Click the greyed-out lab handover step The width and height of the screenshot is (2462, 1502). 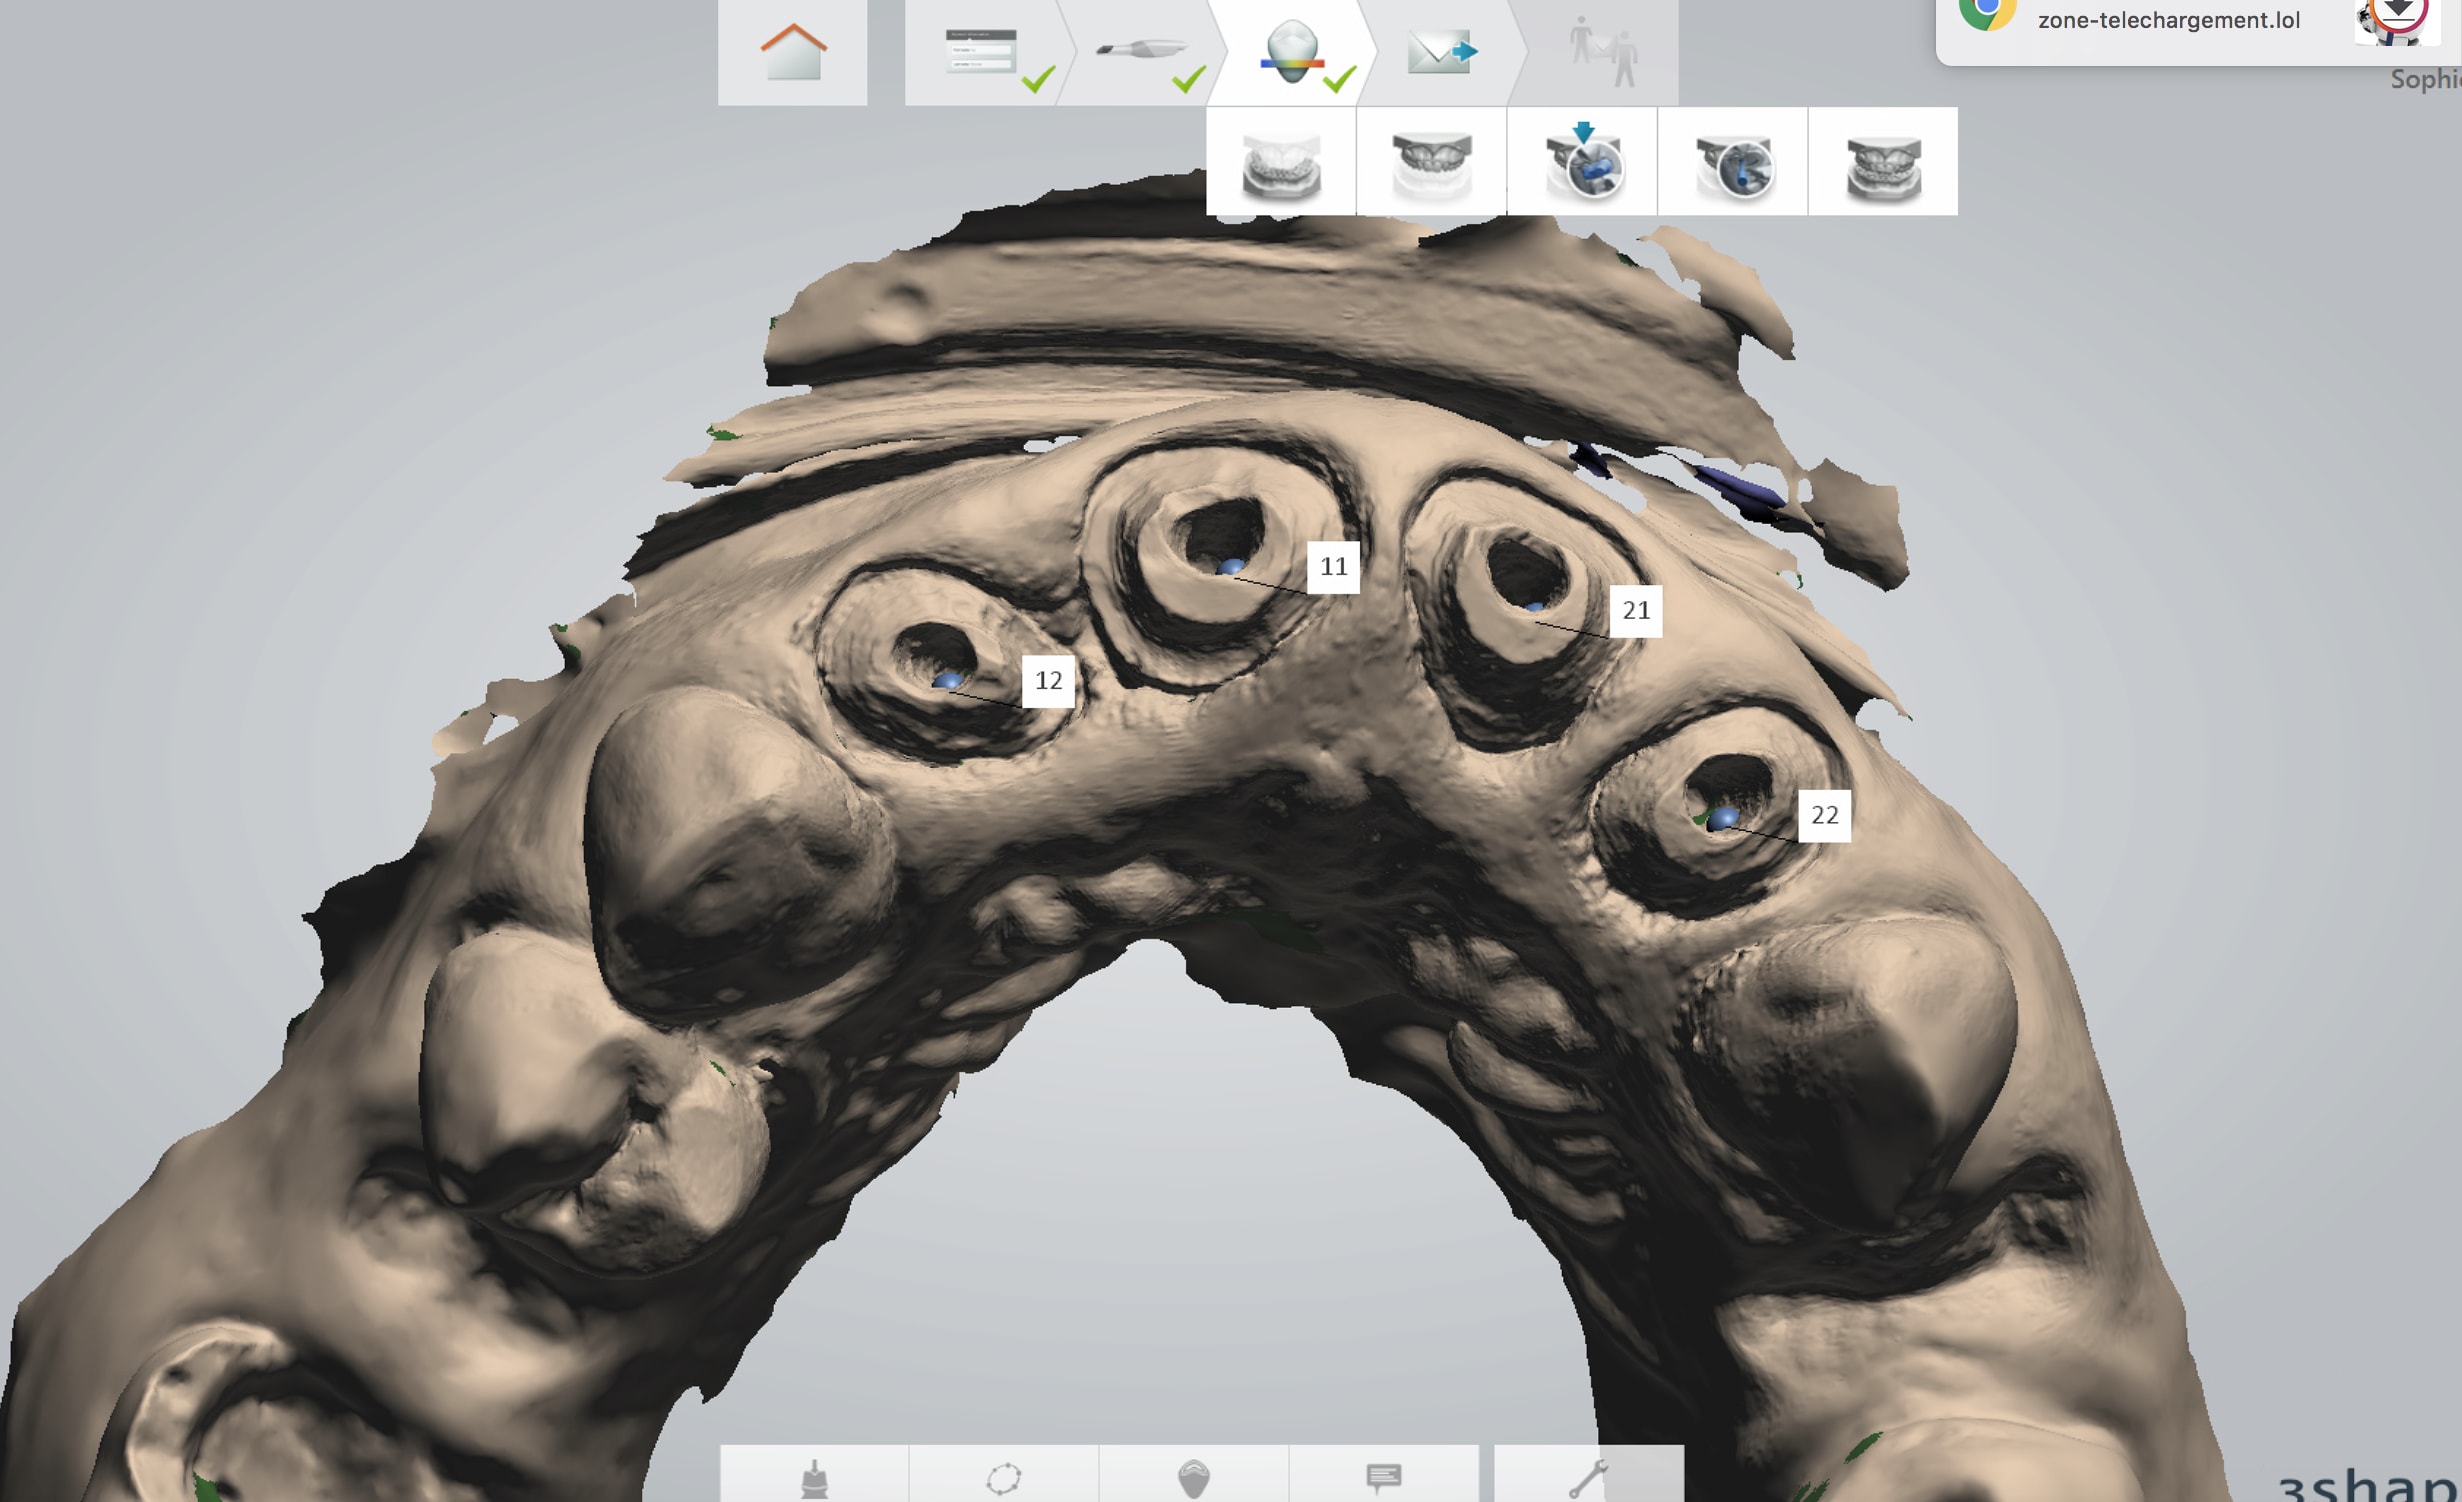pos(1603,52)
